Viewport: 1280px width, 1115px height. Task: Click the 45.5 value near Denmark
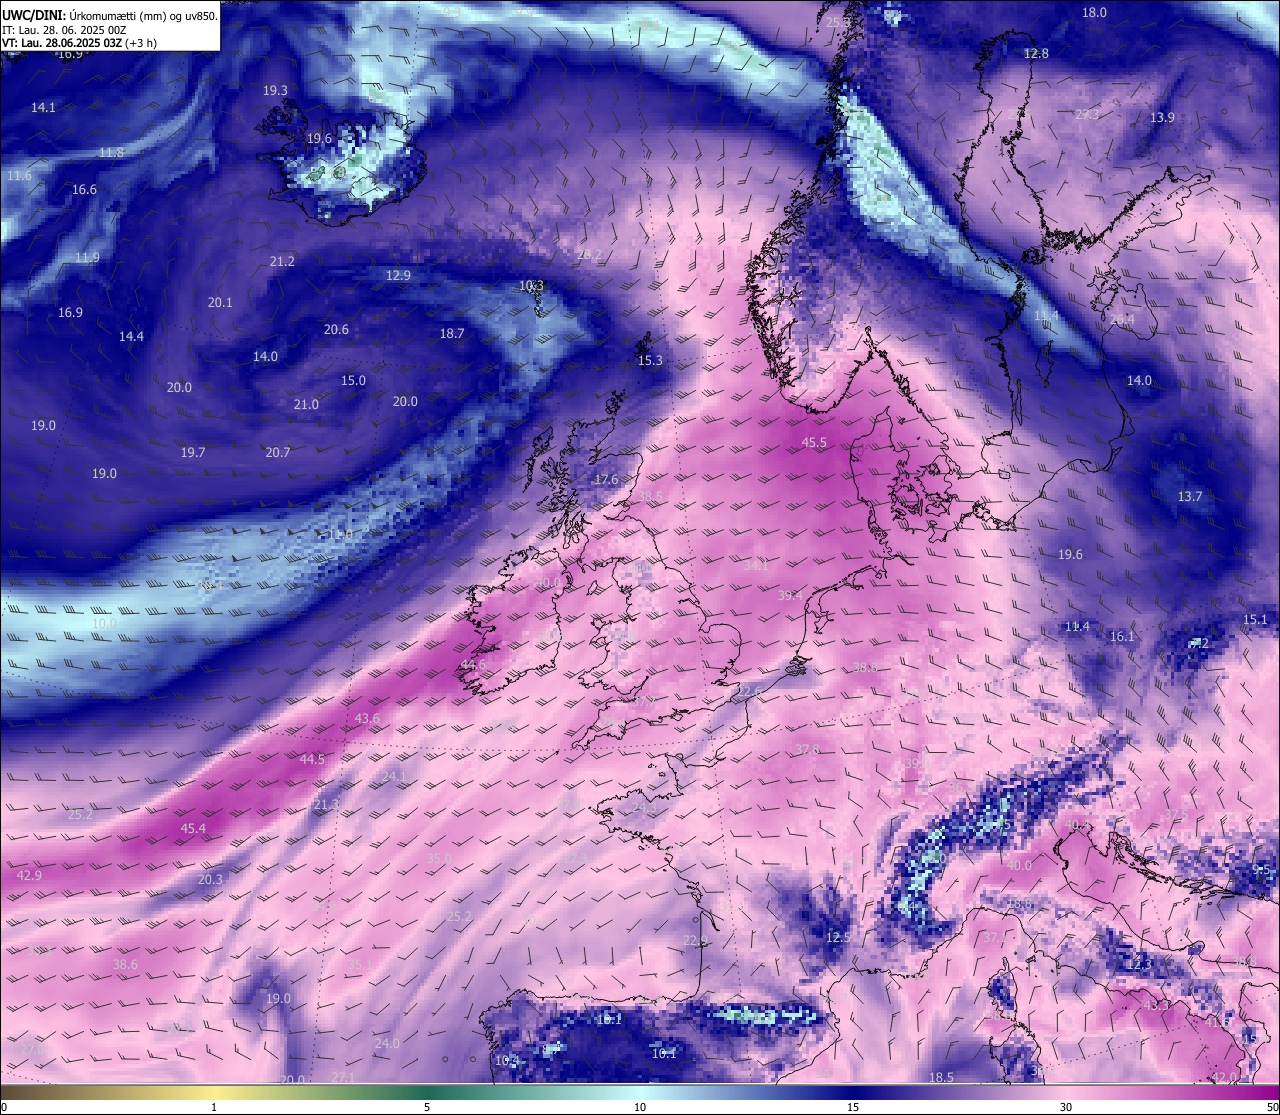click(814, 442)
